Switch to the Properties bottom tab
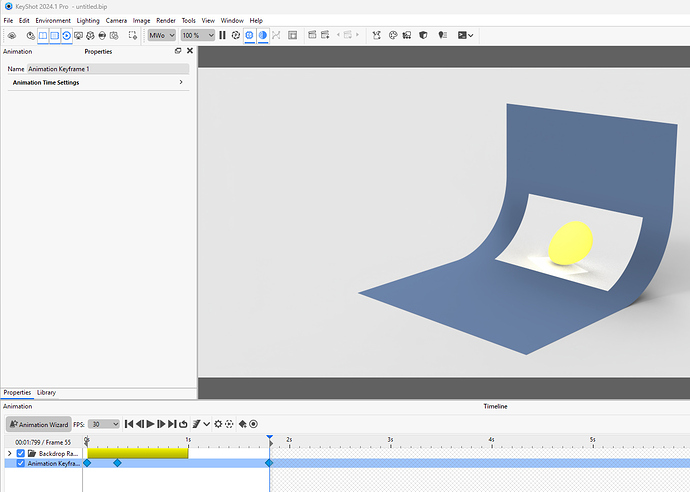The image size is (690, 492). point(17,393)
